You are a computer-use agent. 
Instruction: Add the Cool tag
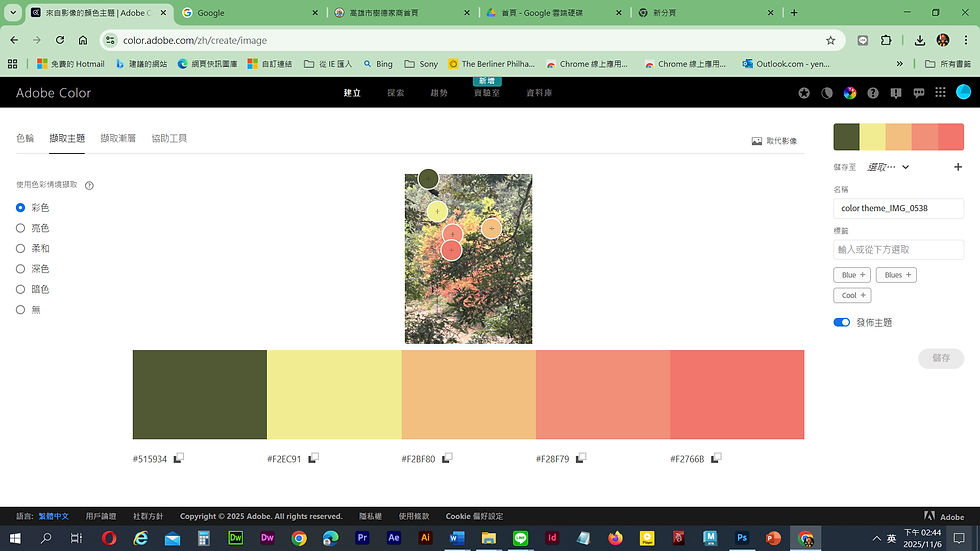[x=852, y=295]
